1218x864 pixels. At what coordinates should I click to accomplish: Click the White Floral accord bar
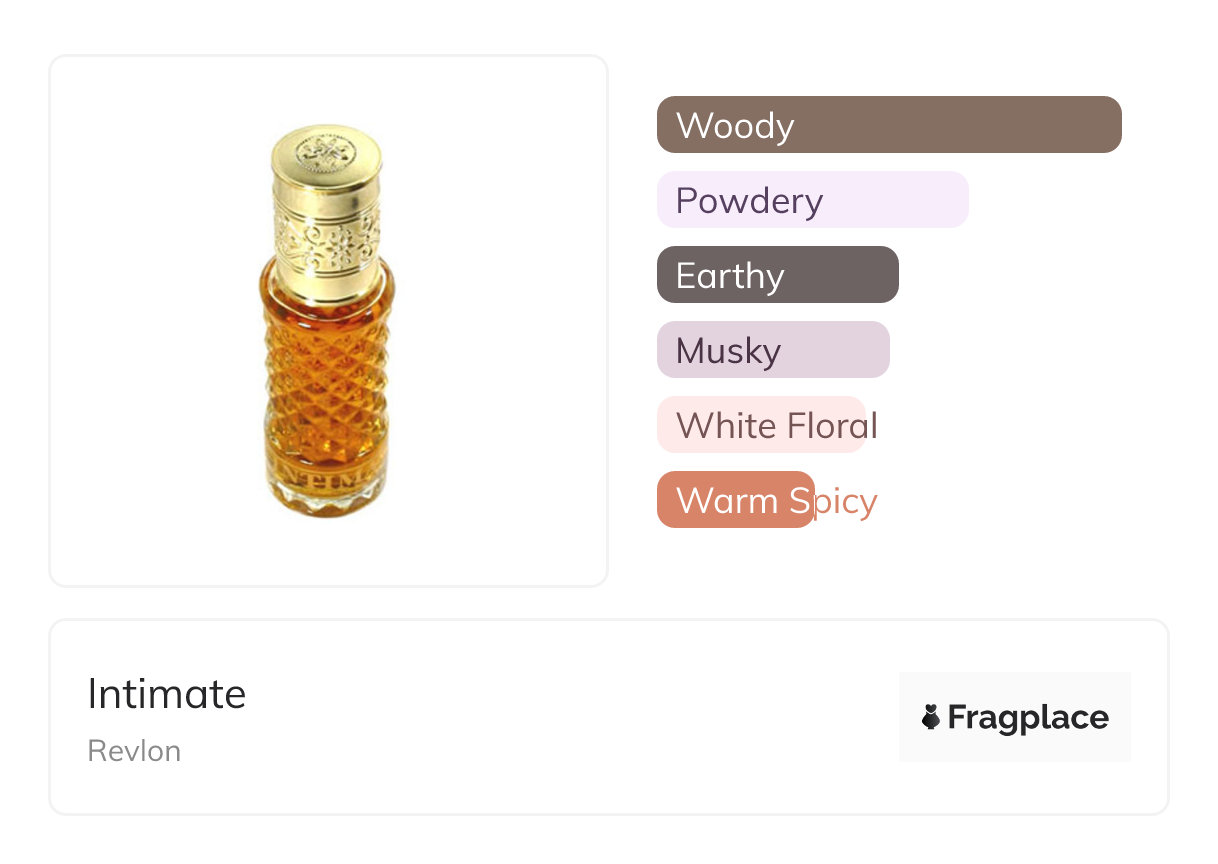pos(761,425)
